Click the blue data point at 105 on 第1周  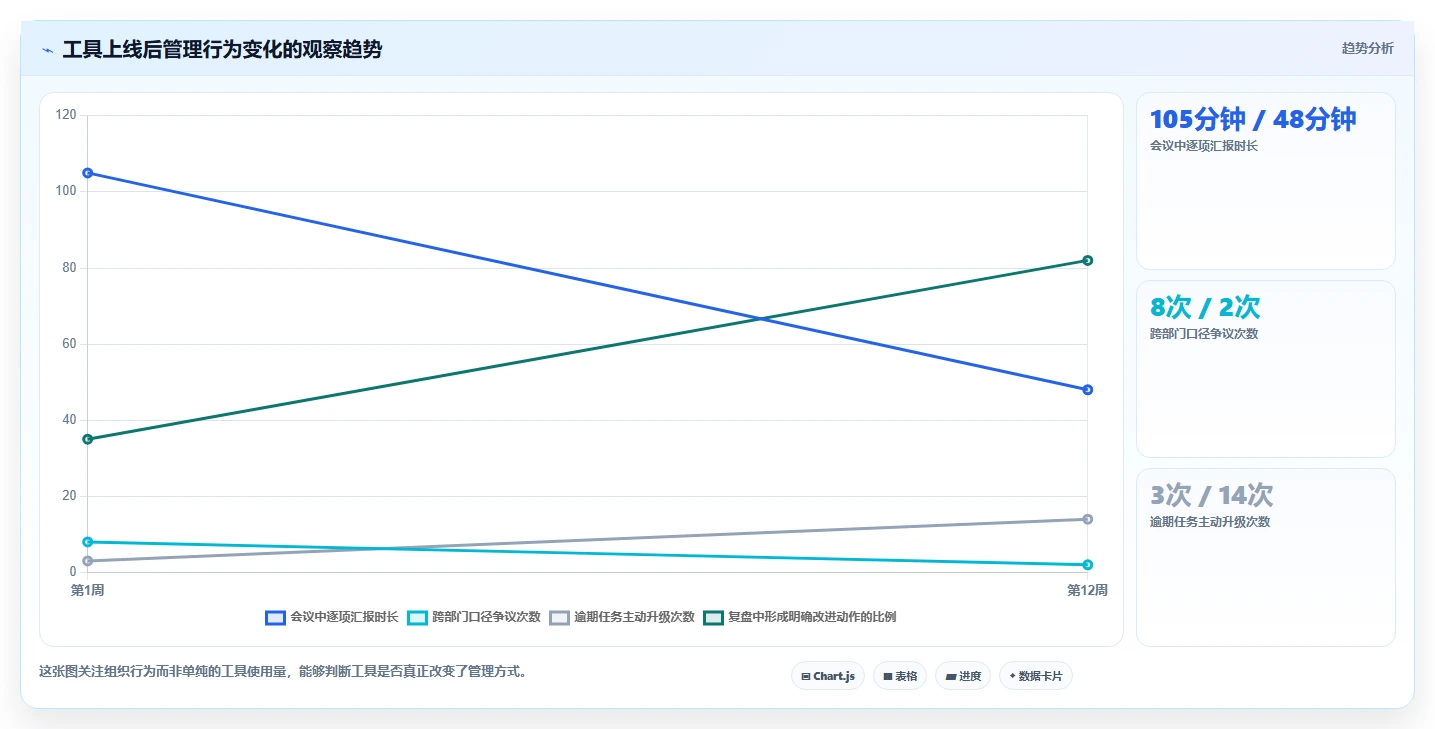pyautogui.click(x=88, y=173)
